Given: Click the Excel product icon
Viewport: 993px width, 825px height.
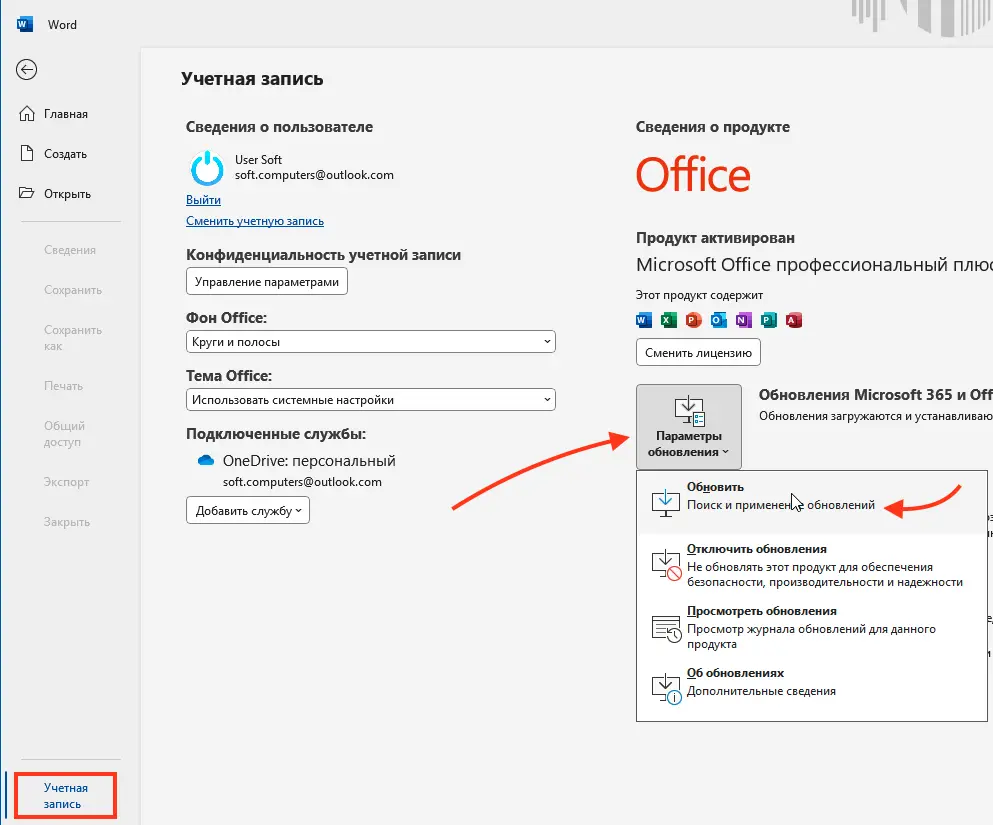Looking at the screenshot, I should [669, 320].
